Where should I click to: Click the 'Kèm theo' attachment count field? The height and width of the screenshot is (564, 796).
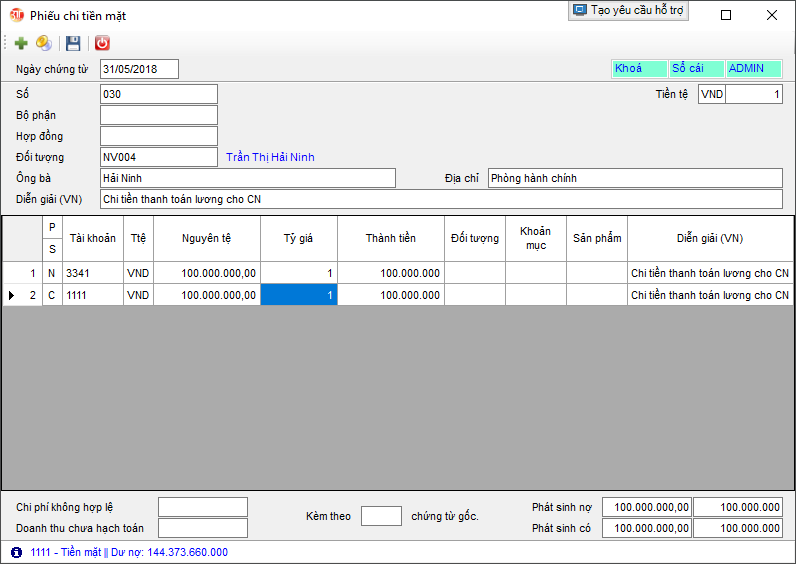pyautogui.click(x=381, y=516)
